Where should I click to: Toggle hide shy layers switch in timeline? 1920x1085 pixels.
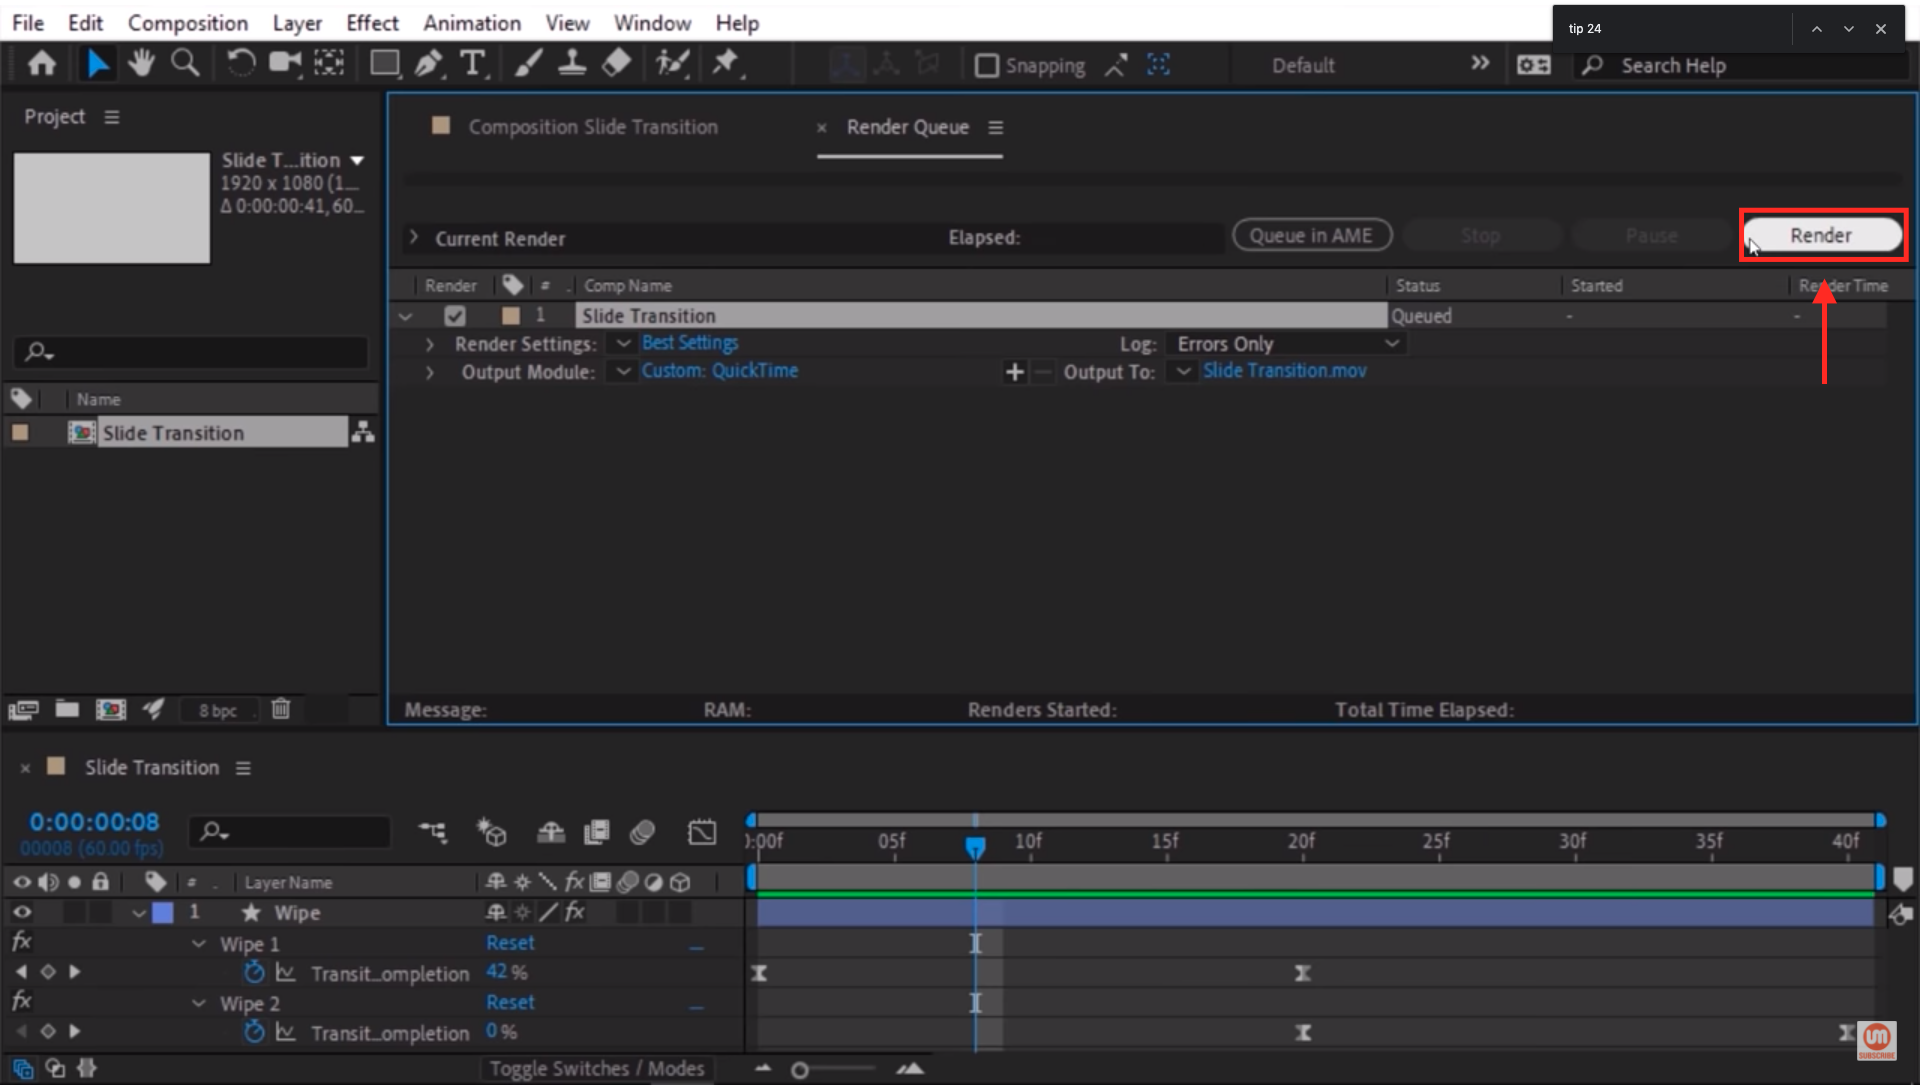551,832
